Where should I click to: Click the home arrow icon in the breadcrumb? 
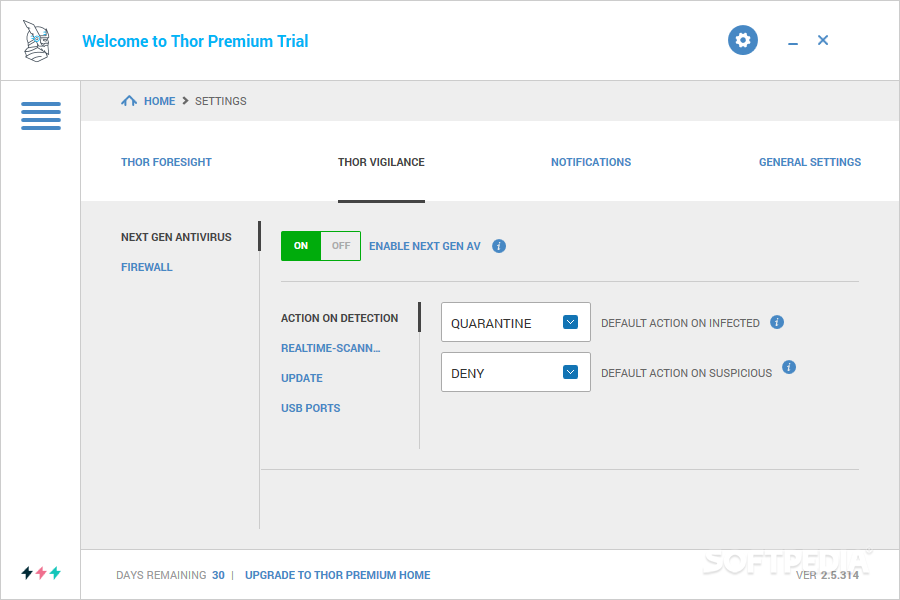(x=129, y=101)
